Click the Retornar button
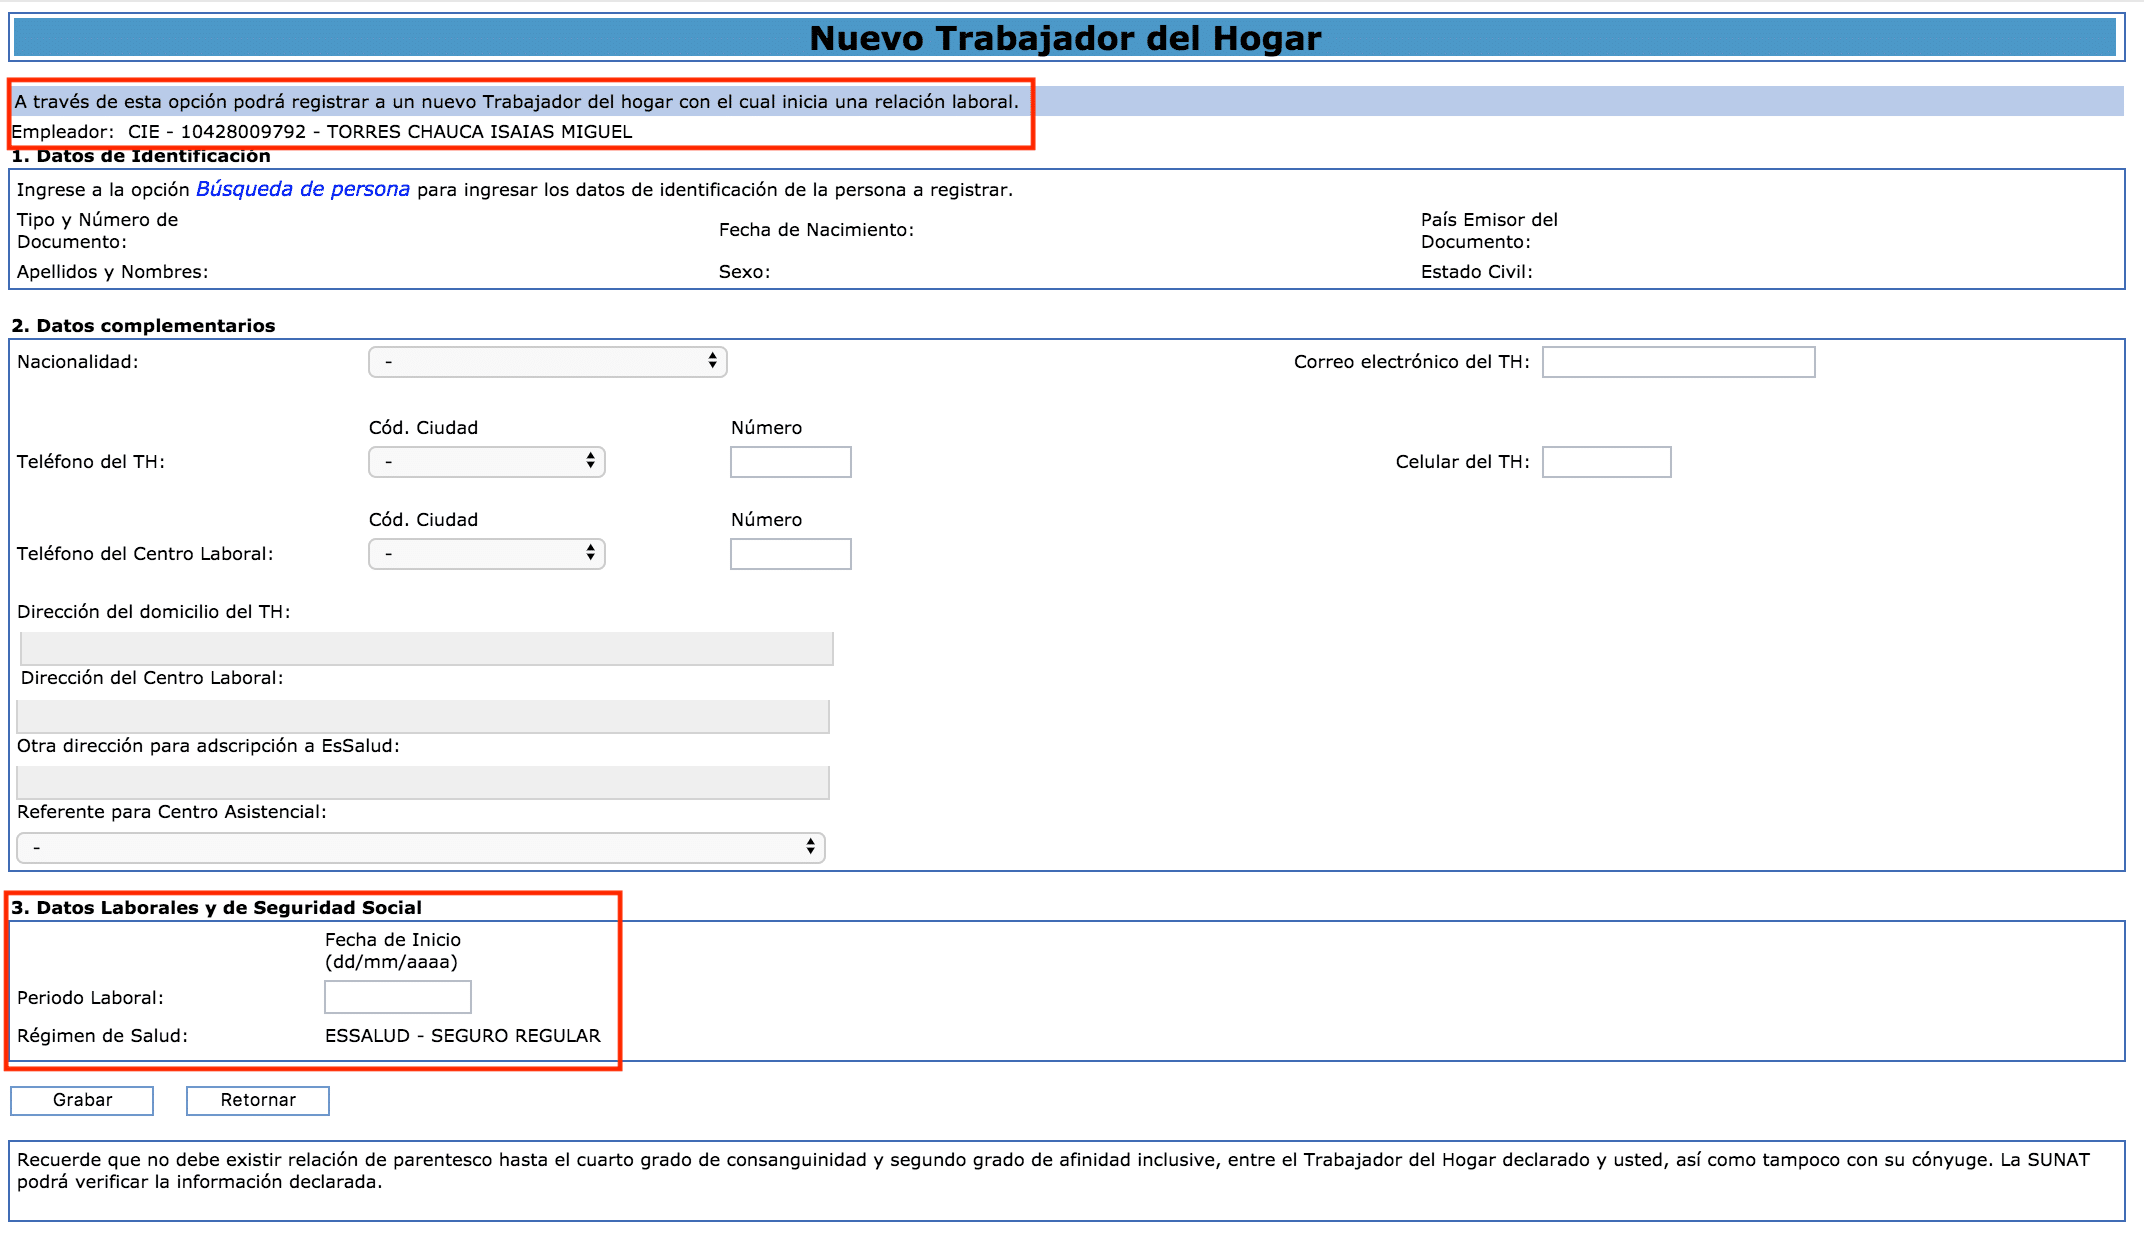 click(x=258, y=1100)
